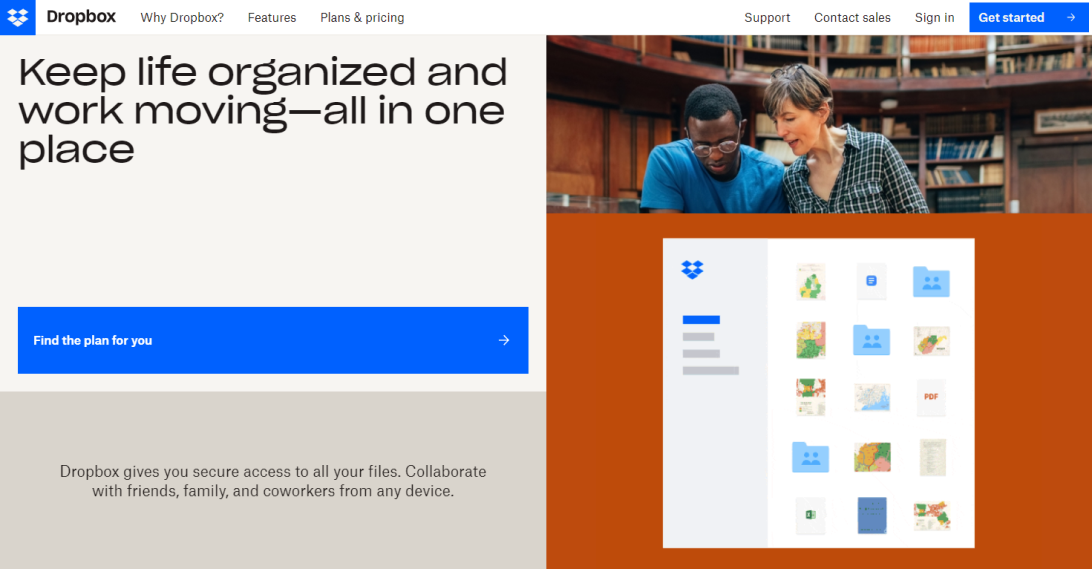Open the Features menu item
1092x569 pixels.
pyautogui.click(x=272, y=17)
